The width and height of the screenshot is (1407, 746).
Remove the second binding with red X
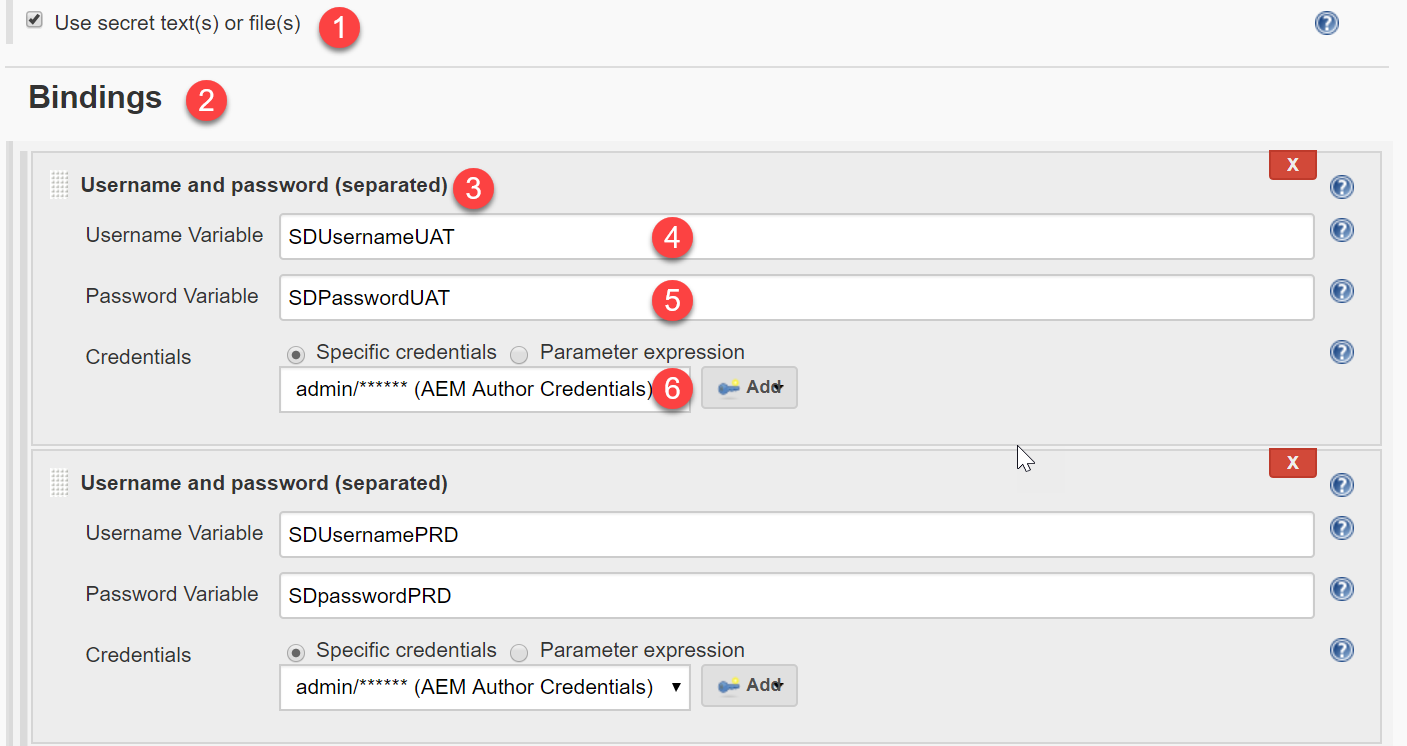[x=1292, y=463]
